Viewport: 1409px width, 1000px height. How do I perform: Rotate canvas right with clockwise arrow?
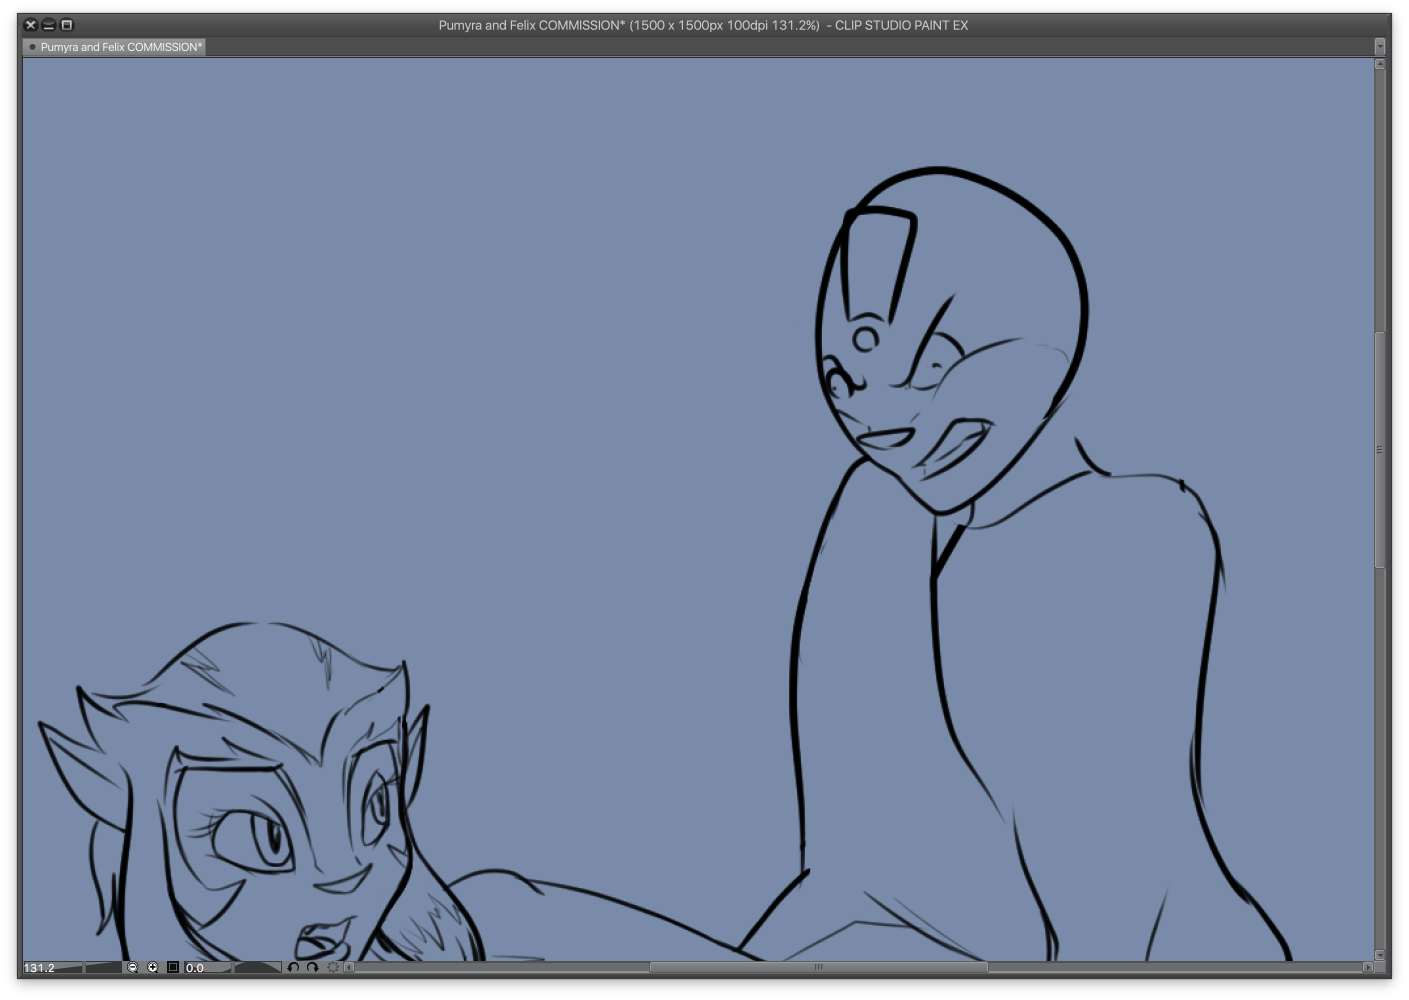[312, 967]
